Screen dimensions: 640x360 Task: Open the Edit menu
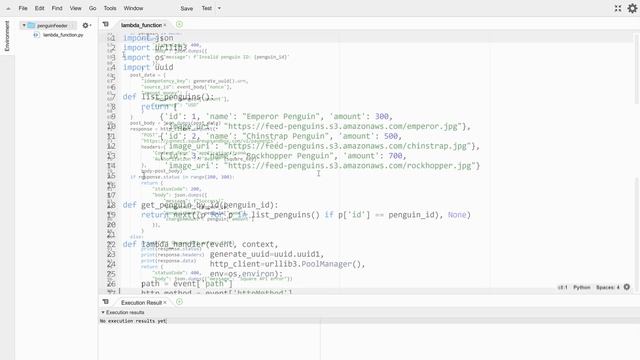click(40, 8)
